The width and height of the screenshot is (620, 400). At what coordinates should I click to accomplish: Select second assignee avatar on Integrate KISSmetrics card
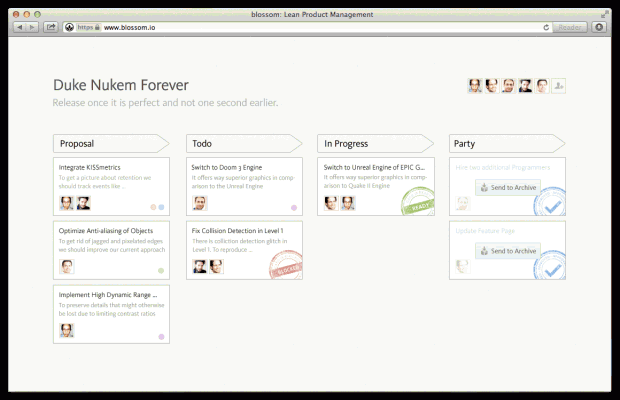(83, 203)
